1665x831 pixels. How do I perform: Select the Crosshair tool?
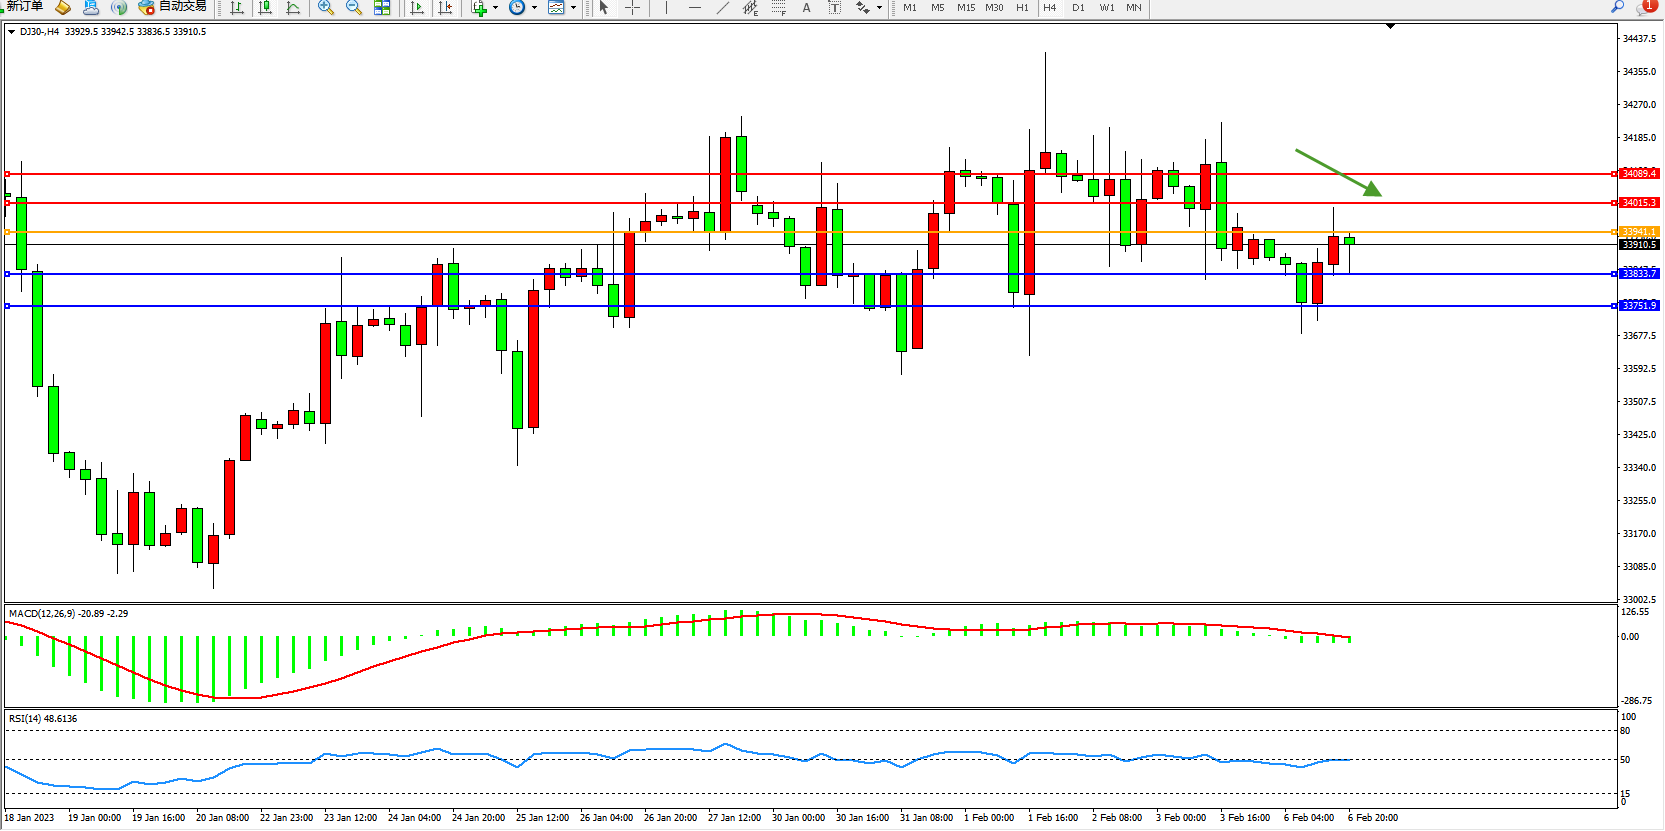coord(633,7)
